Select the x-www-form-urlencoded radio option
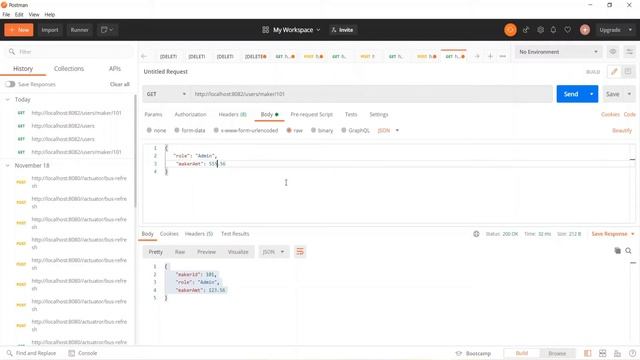 pyautogui.click(x=216, y=130)
